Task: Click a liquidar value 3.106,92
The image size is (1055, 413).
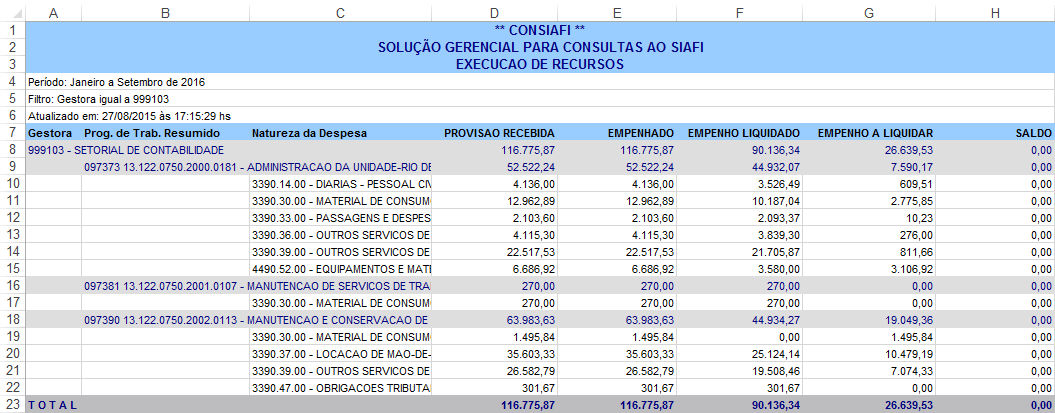Action: click(869, 268)
